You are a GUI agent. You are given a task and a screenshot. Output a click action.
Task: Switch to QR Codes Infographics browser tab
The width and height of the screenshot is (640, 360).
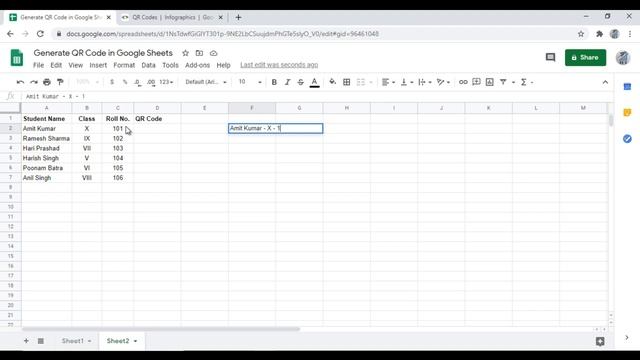tap(172, 17)
